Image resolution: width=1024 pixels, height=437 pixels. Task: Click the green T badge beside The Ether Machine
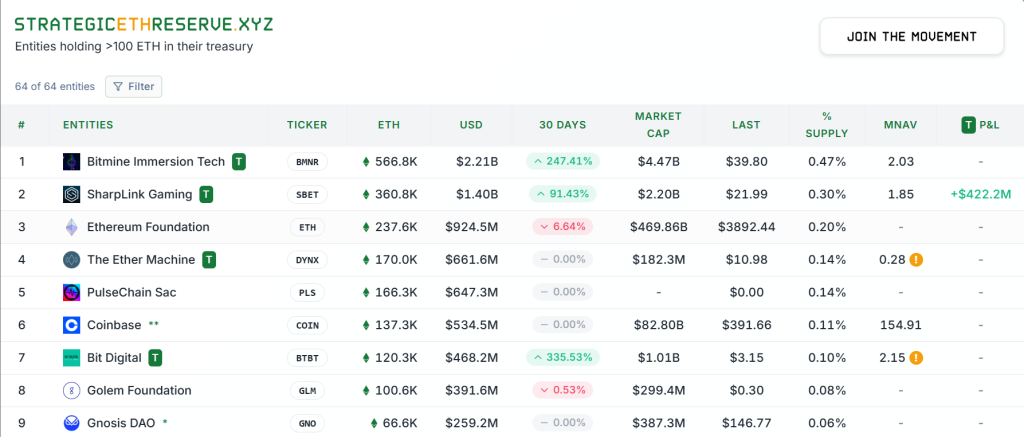(x=209, y=260)
